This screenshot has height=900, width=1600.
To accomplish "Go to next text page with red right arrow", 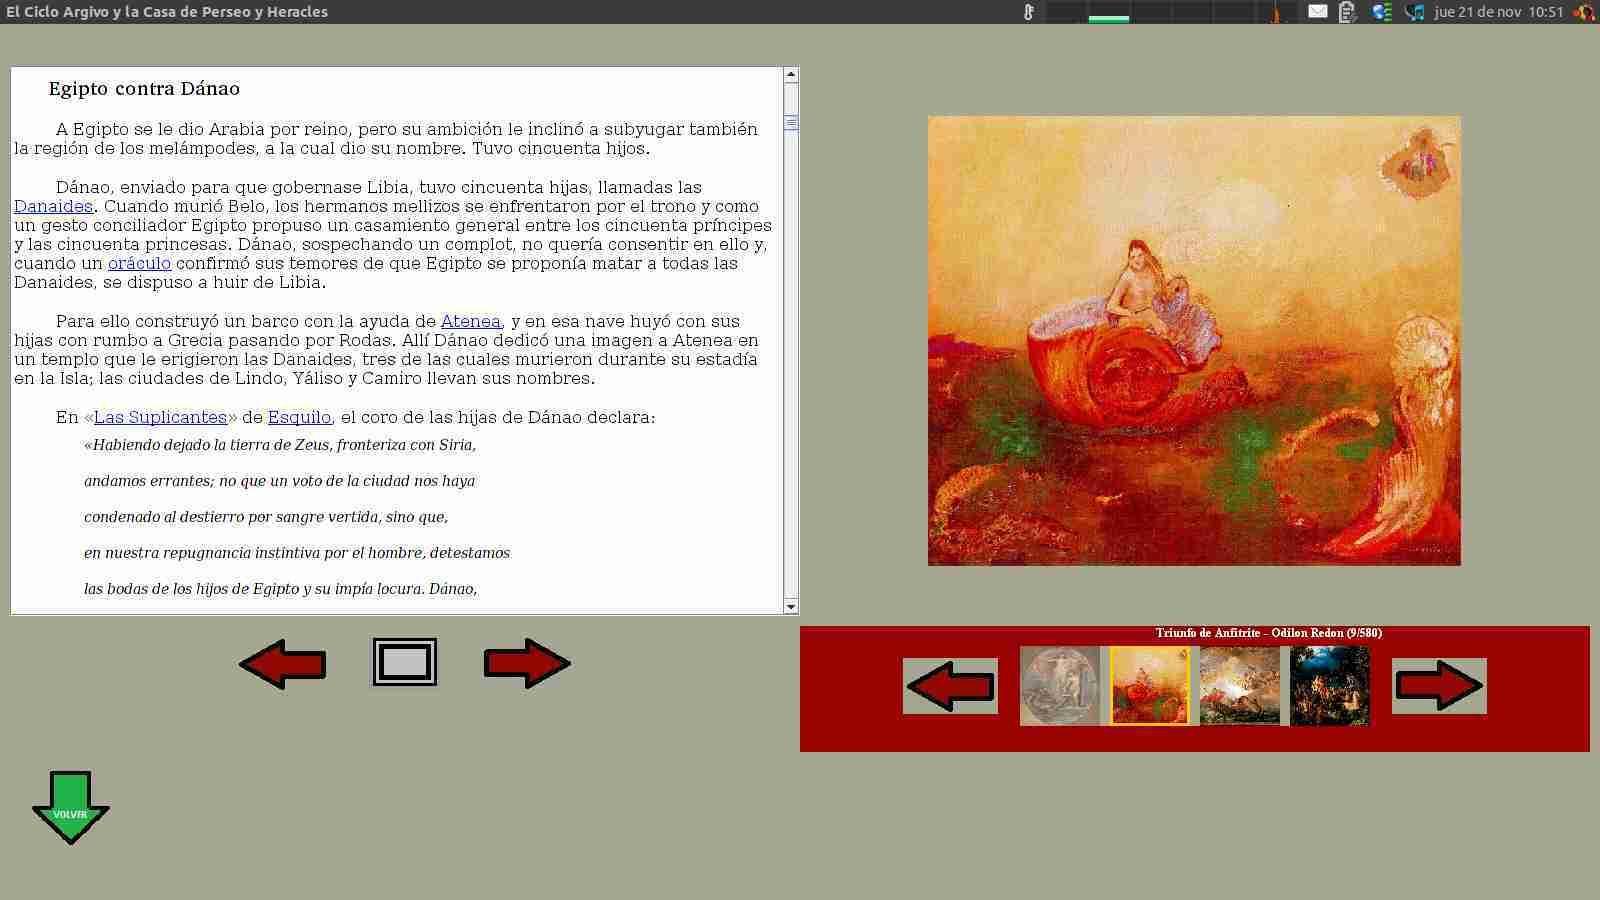I will click(x=527, y=663).
